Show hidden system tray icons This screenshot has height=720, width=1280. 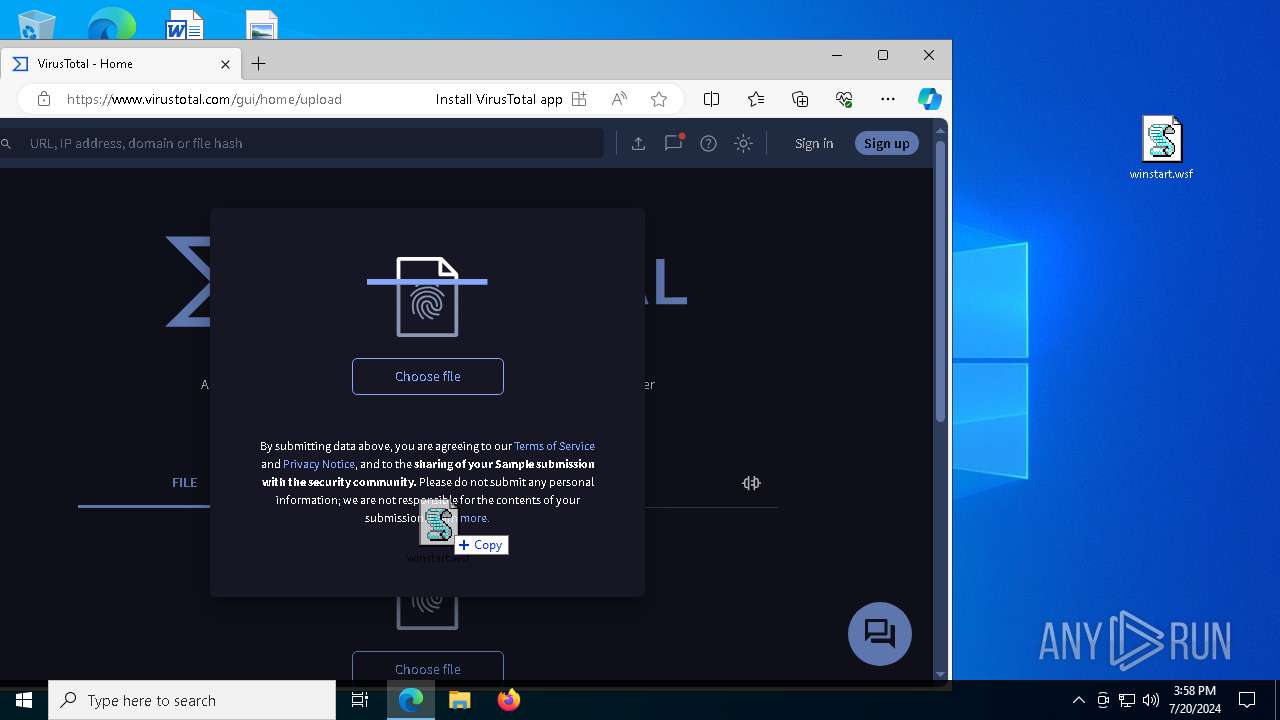[x=1078, y=700]
